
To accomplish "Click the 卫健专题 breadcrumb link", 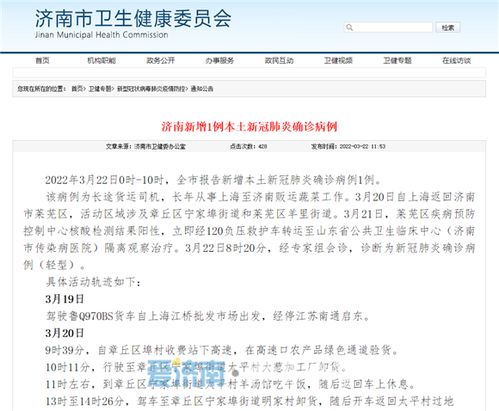I will [100, 89].
